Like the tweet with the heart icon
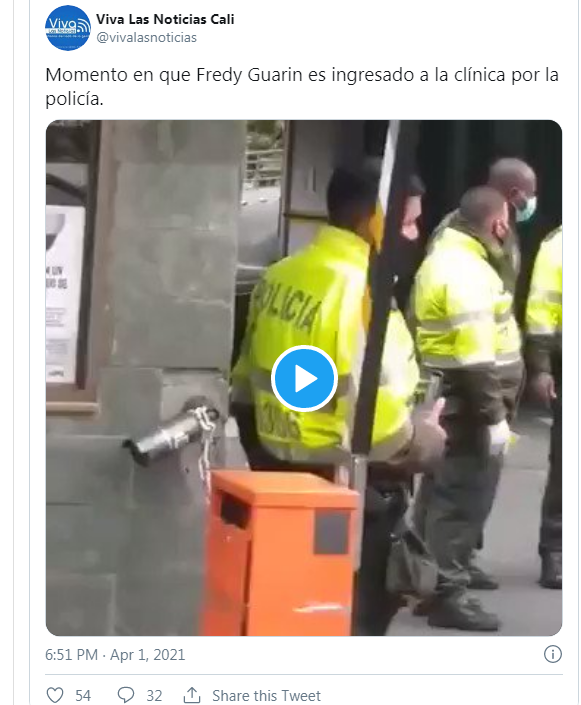Screen dimensions: 581x705 coord(55,695)
